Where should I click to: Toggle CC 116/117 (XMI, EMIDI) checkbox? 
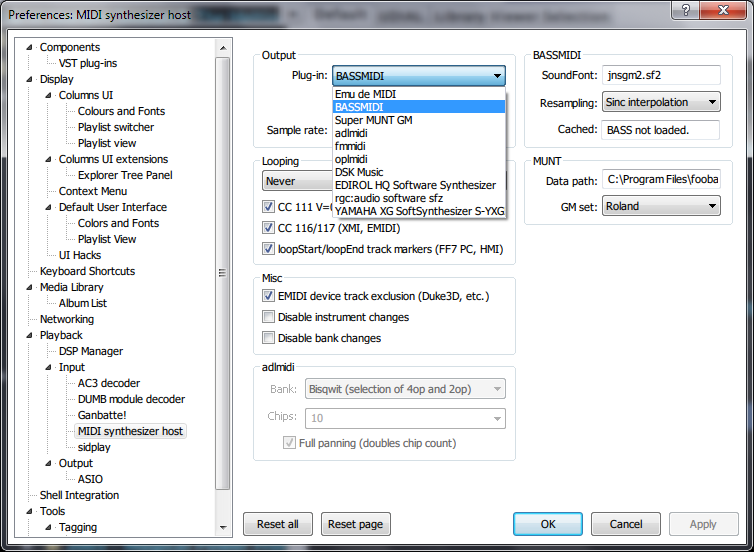coord(268,227)
